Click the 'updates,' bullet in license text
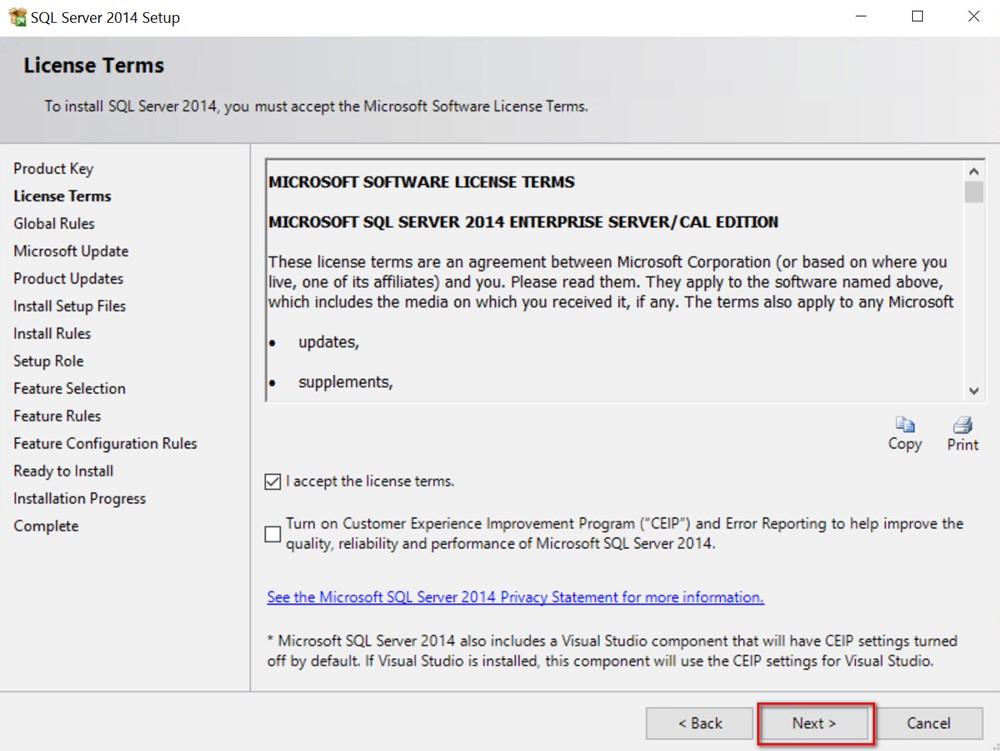 coord(328,342)
